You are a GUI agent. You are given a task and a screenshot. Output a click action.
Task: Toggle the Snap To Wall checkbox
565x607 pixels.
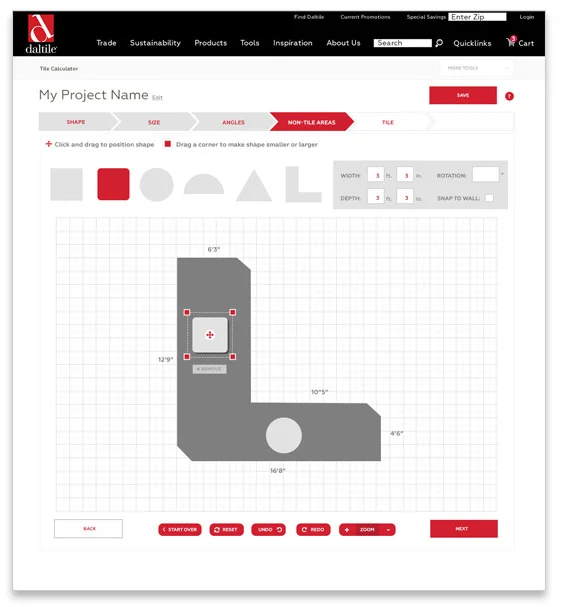click(x=489, y=198)
